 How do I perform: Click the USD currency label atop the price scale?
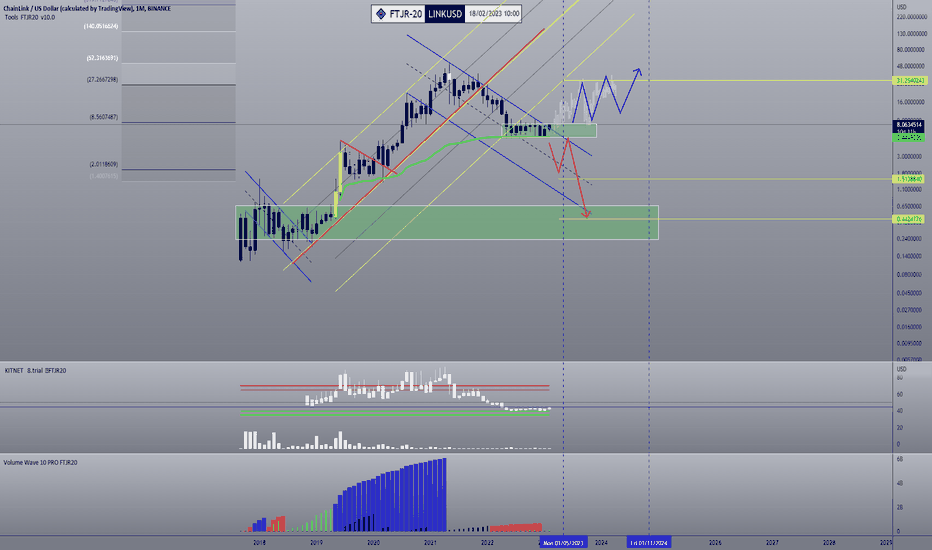click(x=902, y=7)
